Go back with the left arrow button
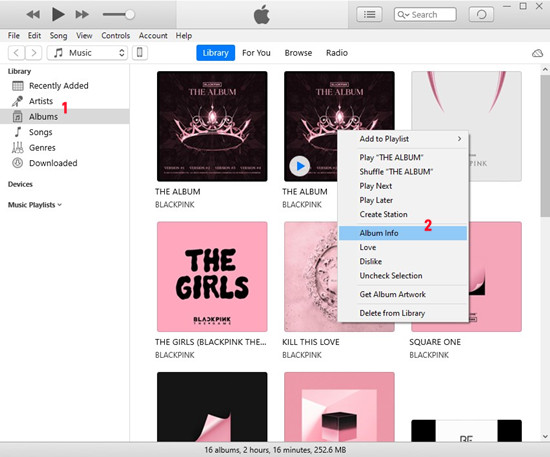Image resolution: width=550 pixels, height=457 pixels. click(x=16, y=53)
